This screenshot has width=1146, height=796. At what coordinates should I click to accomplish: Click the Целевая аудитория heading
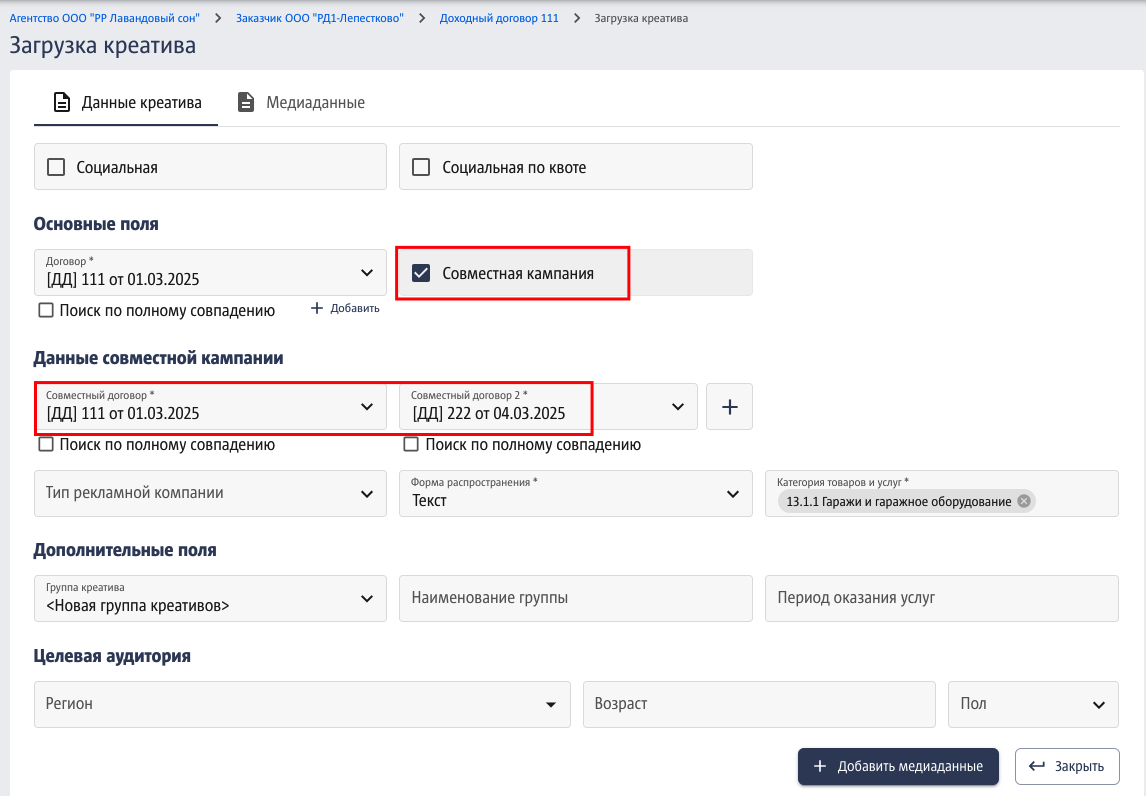[x=112, y=656]
